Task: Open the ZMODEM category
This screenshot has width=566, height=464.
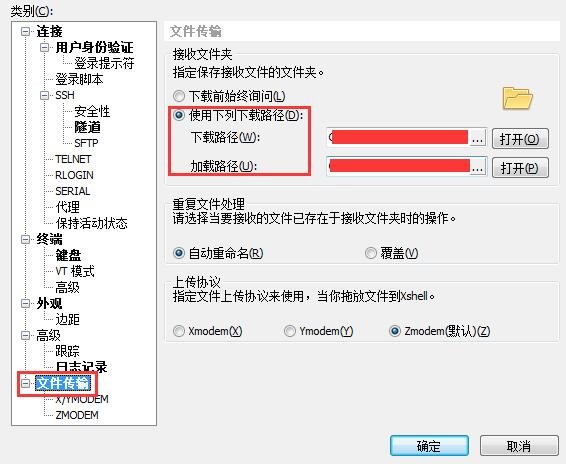Action: pyautogui.click(x=77, y=415)
